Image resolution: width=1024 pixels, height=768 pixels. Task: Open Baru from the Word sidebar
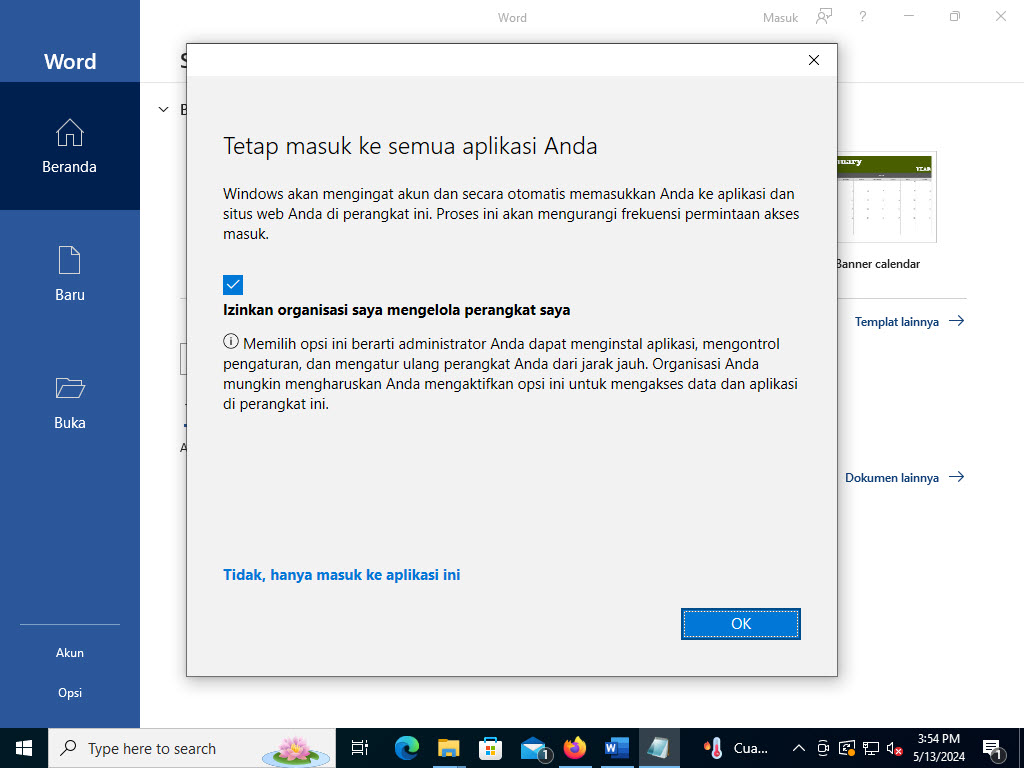coord(69,272)
